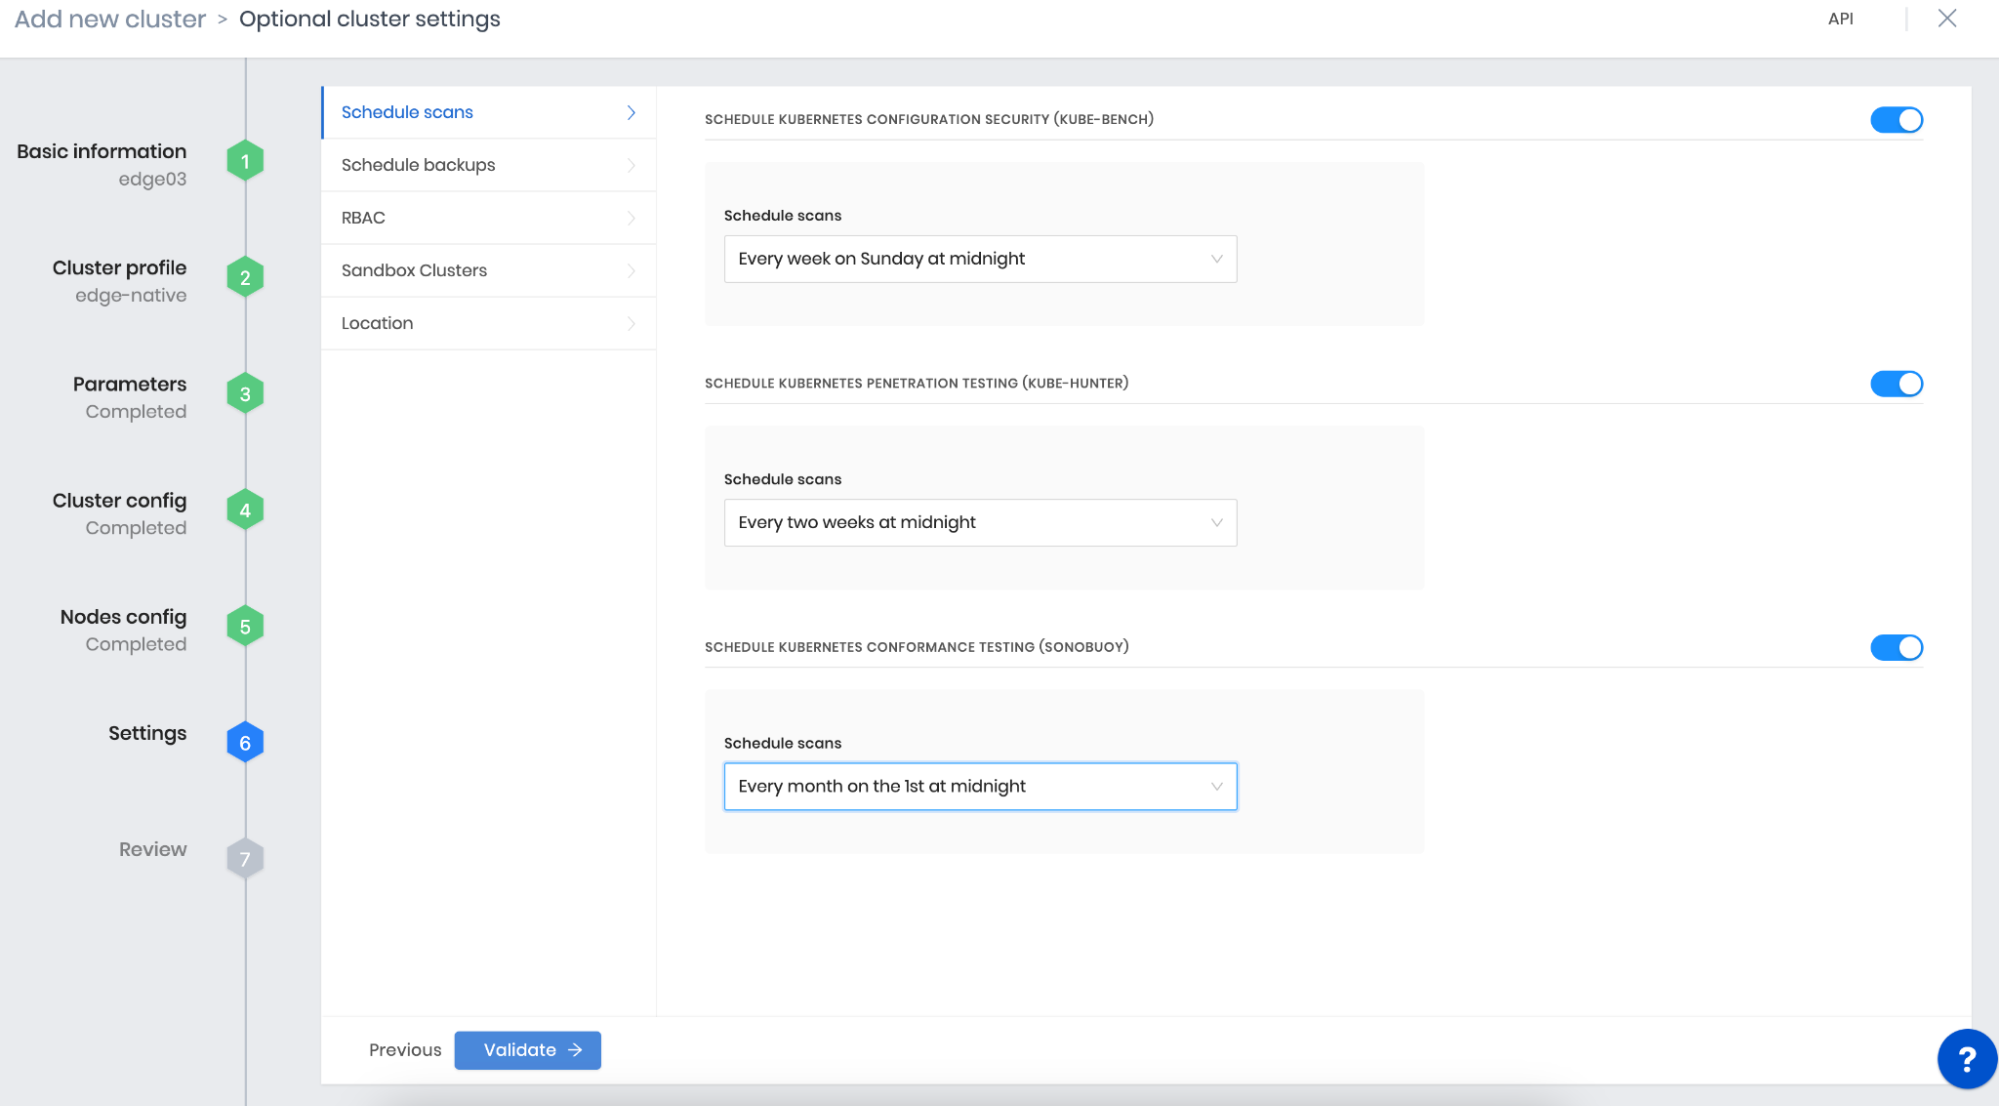
Task: Disable kube-bench configuration security scans
Action: pyautogui.click(x=1896, y=119)
